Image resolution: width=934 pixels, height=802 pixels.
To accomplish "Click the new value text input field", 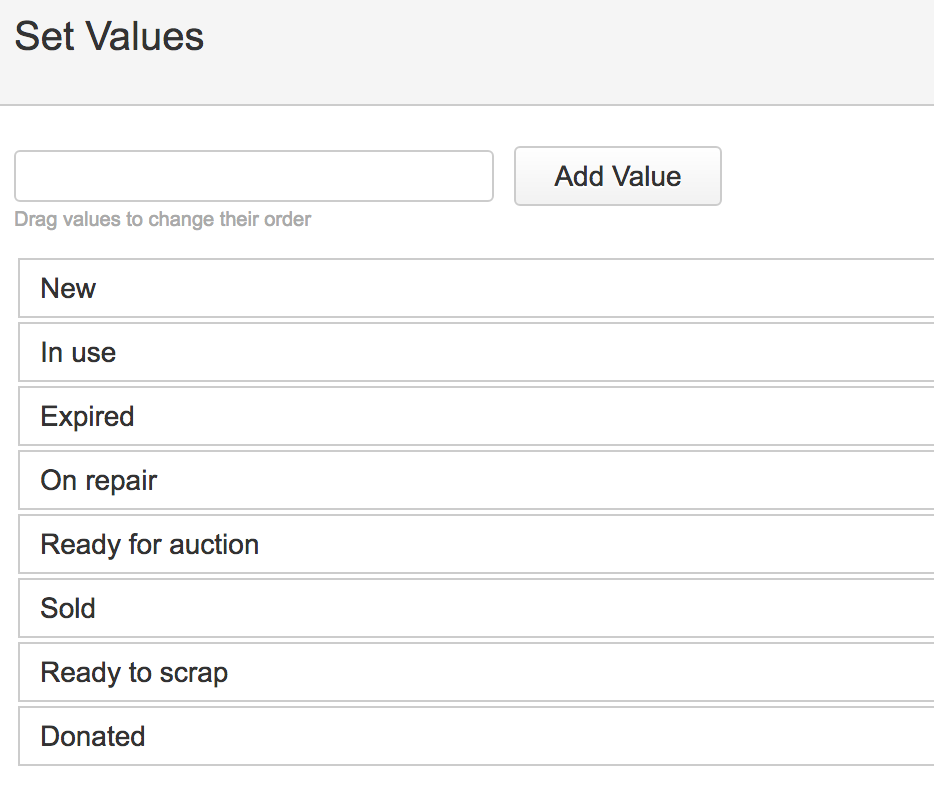I will point(254,176).
